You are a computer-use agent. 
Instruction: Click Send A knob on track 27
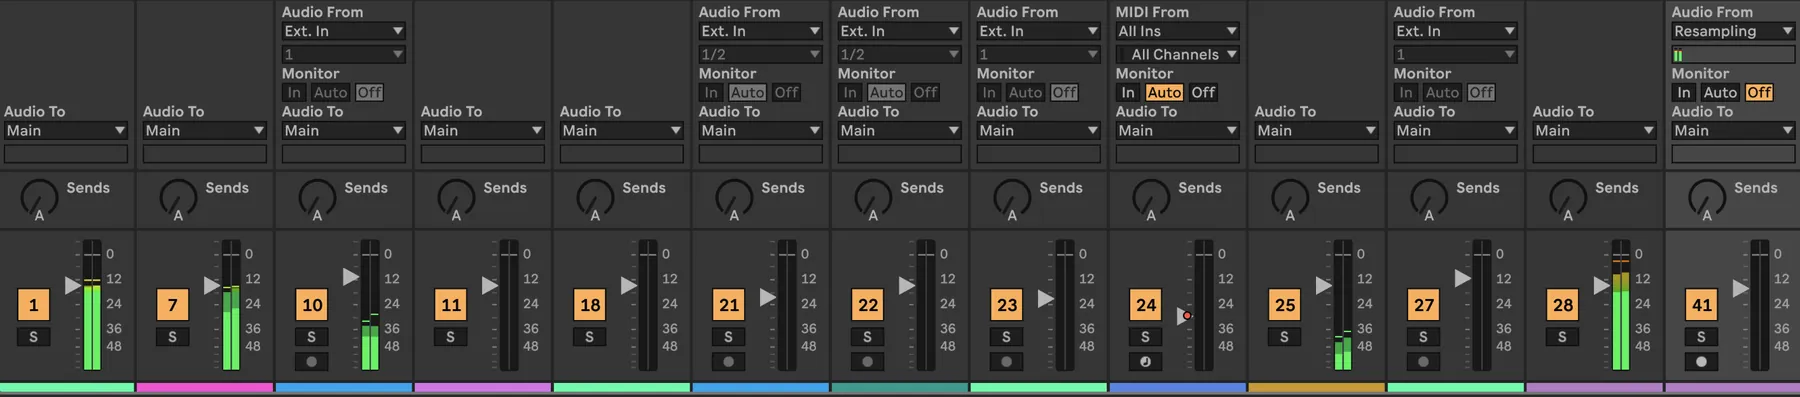tap(1429, 198)
